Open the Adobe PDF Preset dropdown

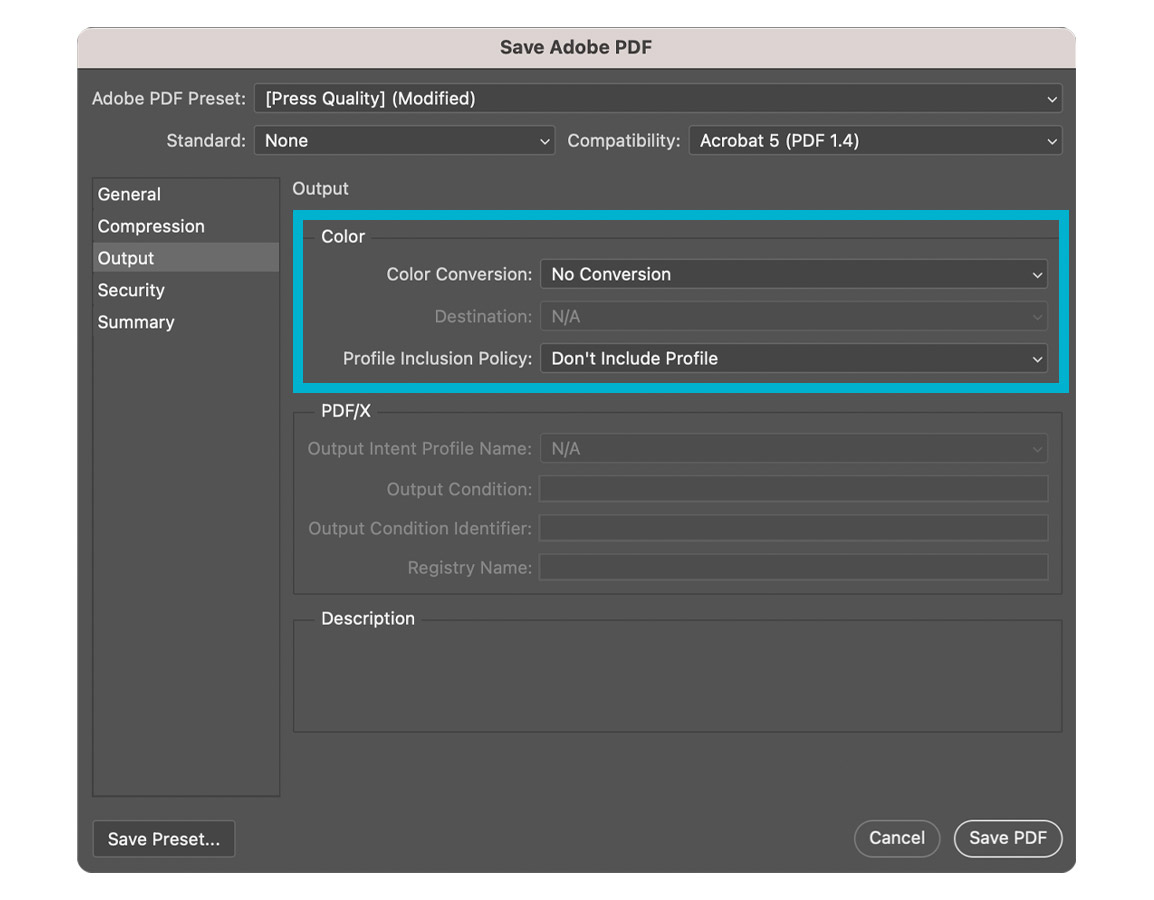point(657,99)
